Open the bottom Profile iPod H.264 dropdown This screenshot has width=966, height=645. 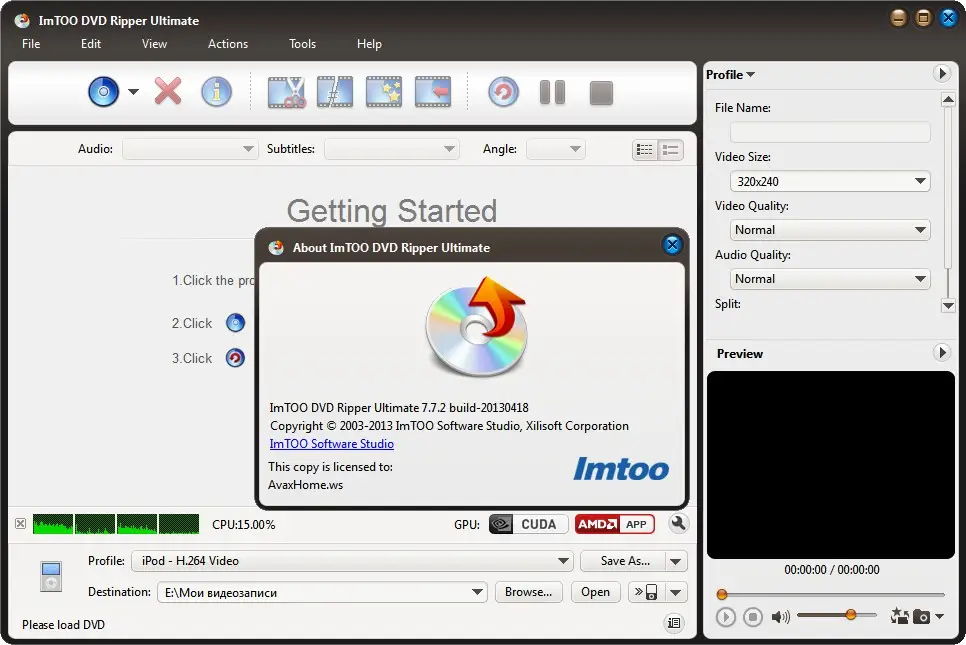point(352,561)
